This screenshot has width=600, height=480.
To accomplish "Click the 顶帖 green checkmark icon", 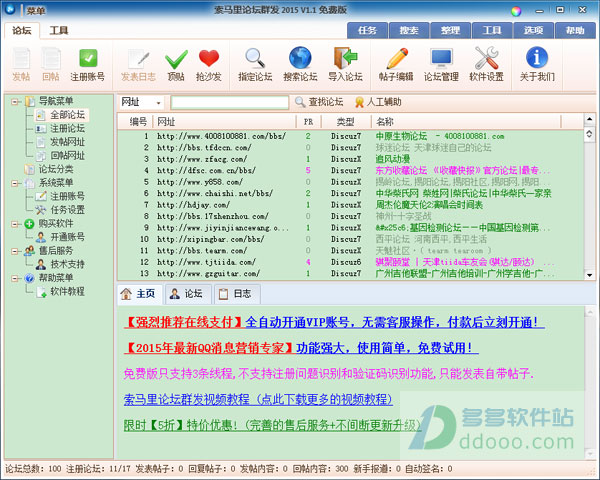I will click(x=176, y=64).
